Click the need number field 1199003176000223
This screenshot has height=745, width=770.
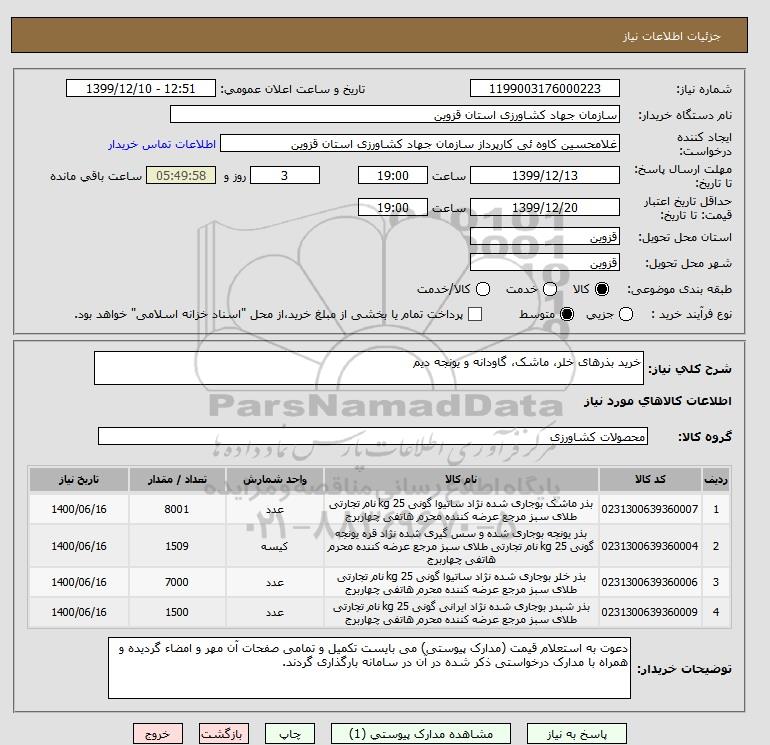(545, 88)
